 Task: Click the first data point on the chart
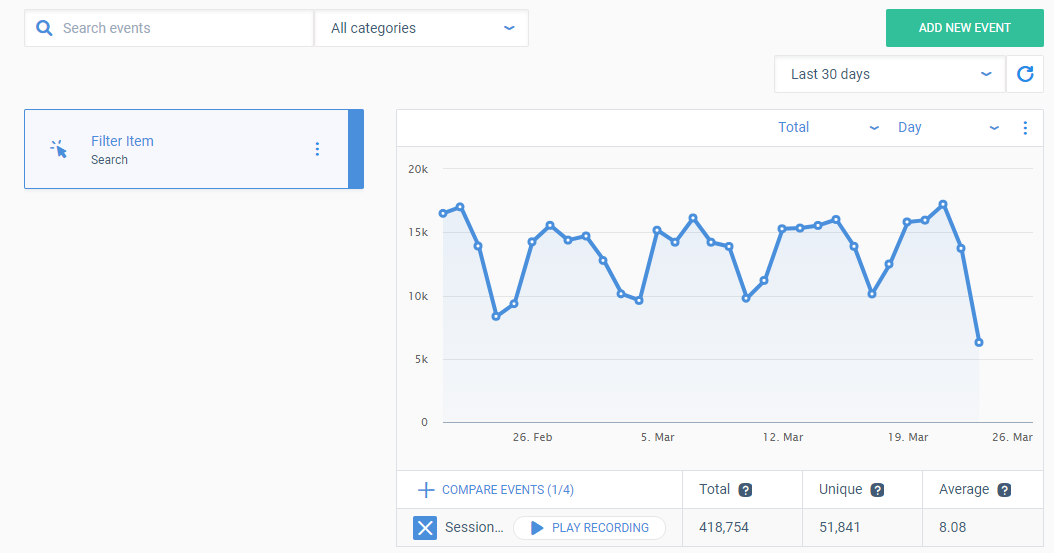click(x=442, y=214)
